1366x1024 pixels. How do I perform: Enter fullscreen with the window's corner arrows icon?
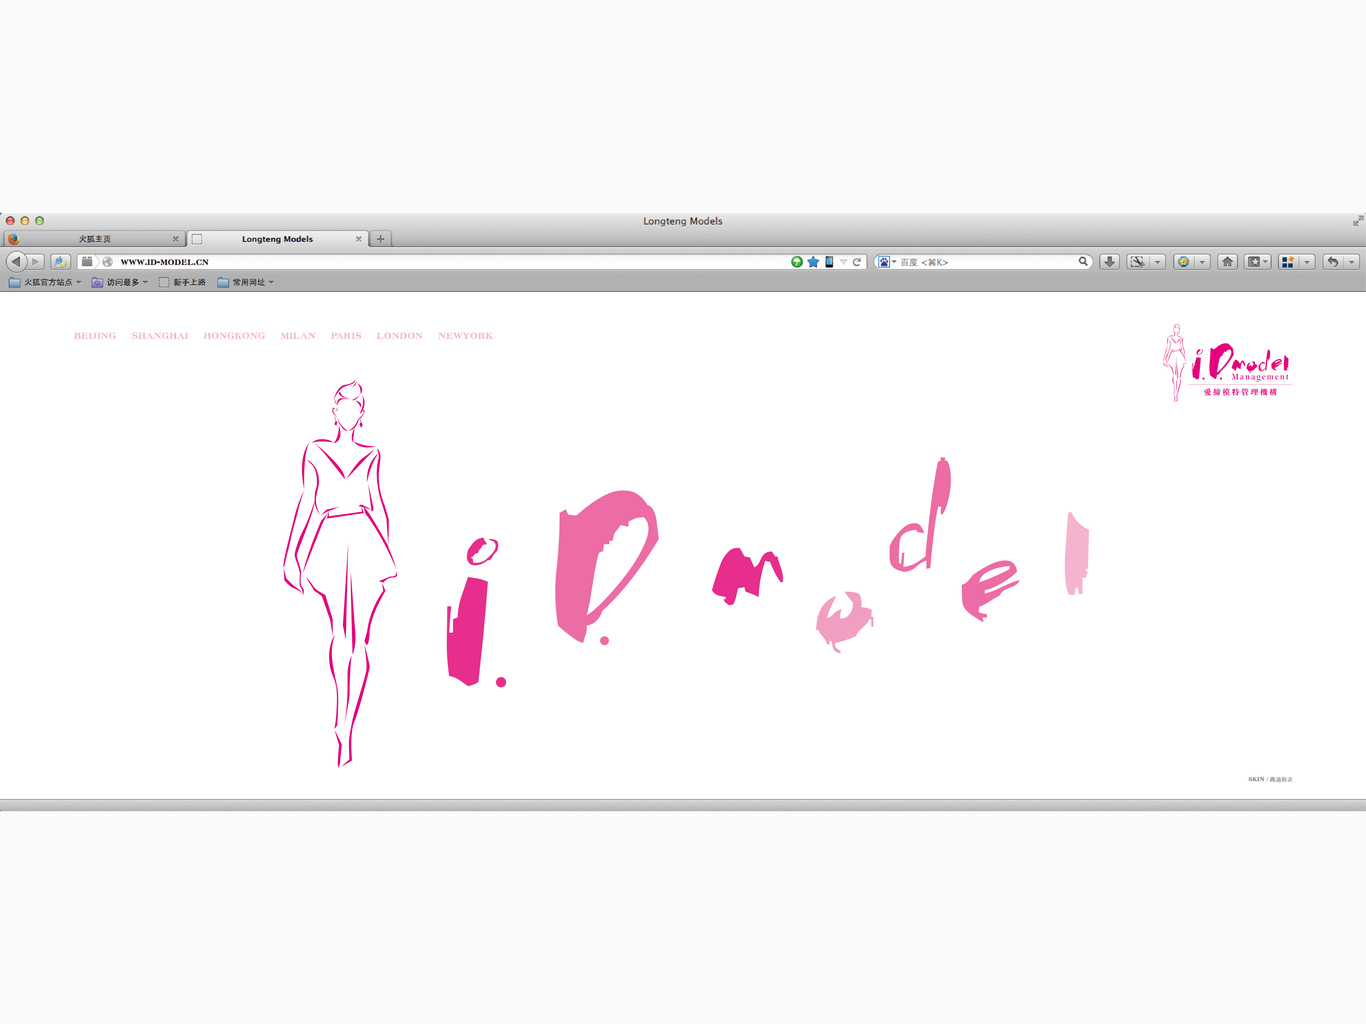pos(1357,221)
